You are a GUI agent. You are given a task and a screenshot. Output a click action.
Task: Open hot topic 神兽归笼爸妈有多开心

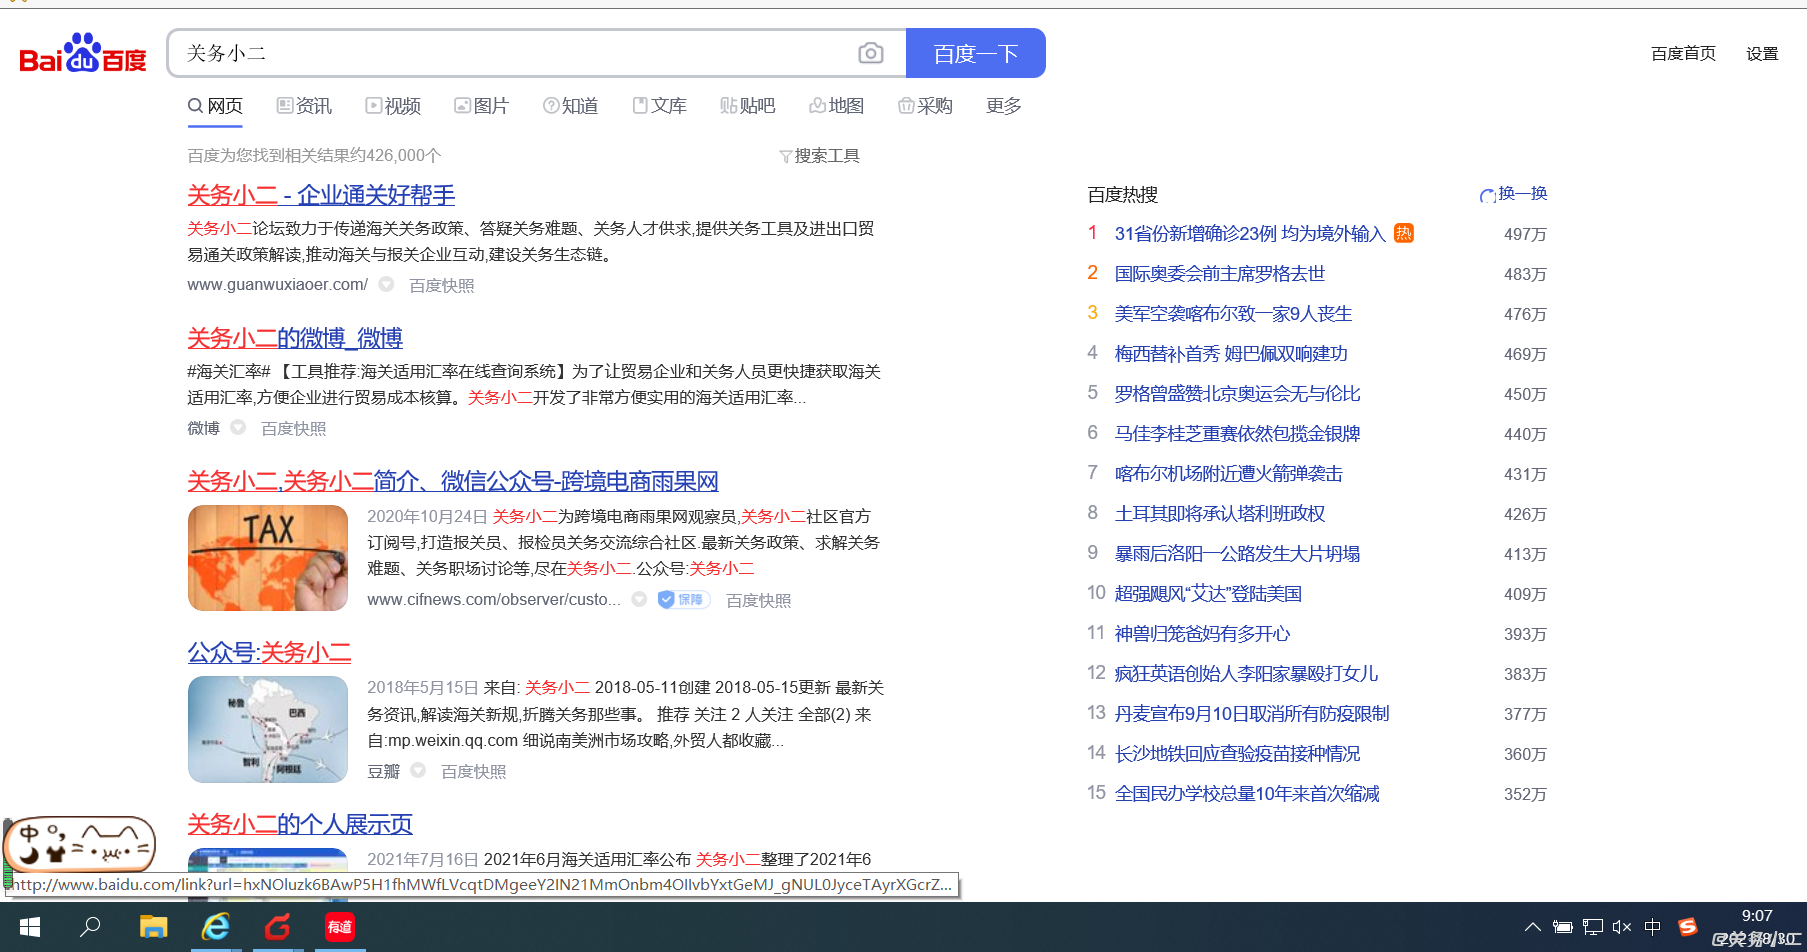[x=1203, y=634]
